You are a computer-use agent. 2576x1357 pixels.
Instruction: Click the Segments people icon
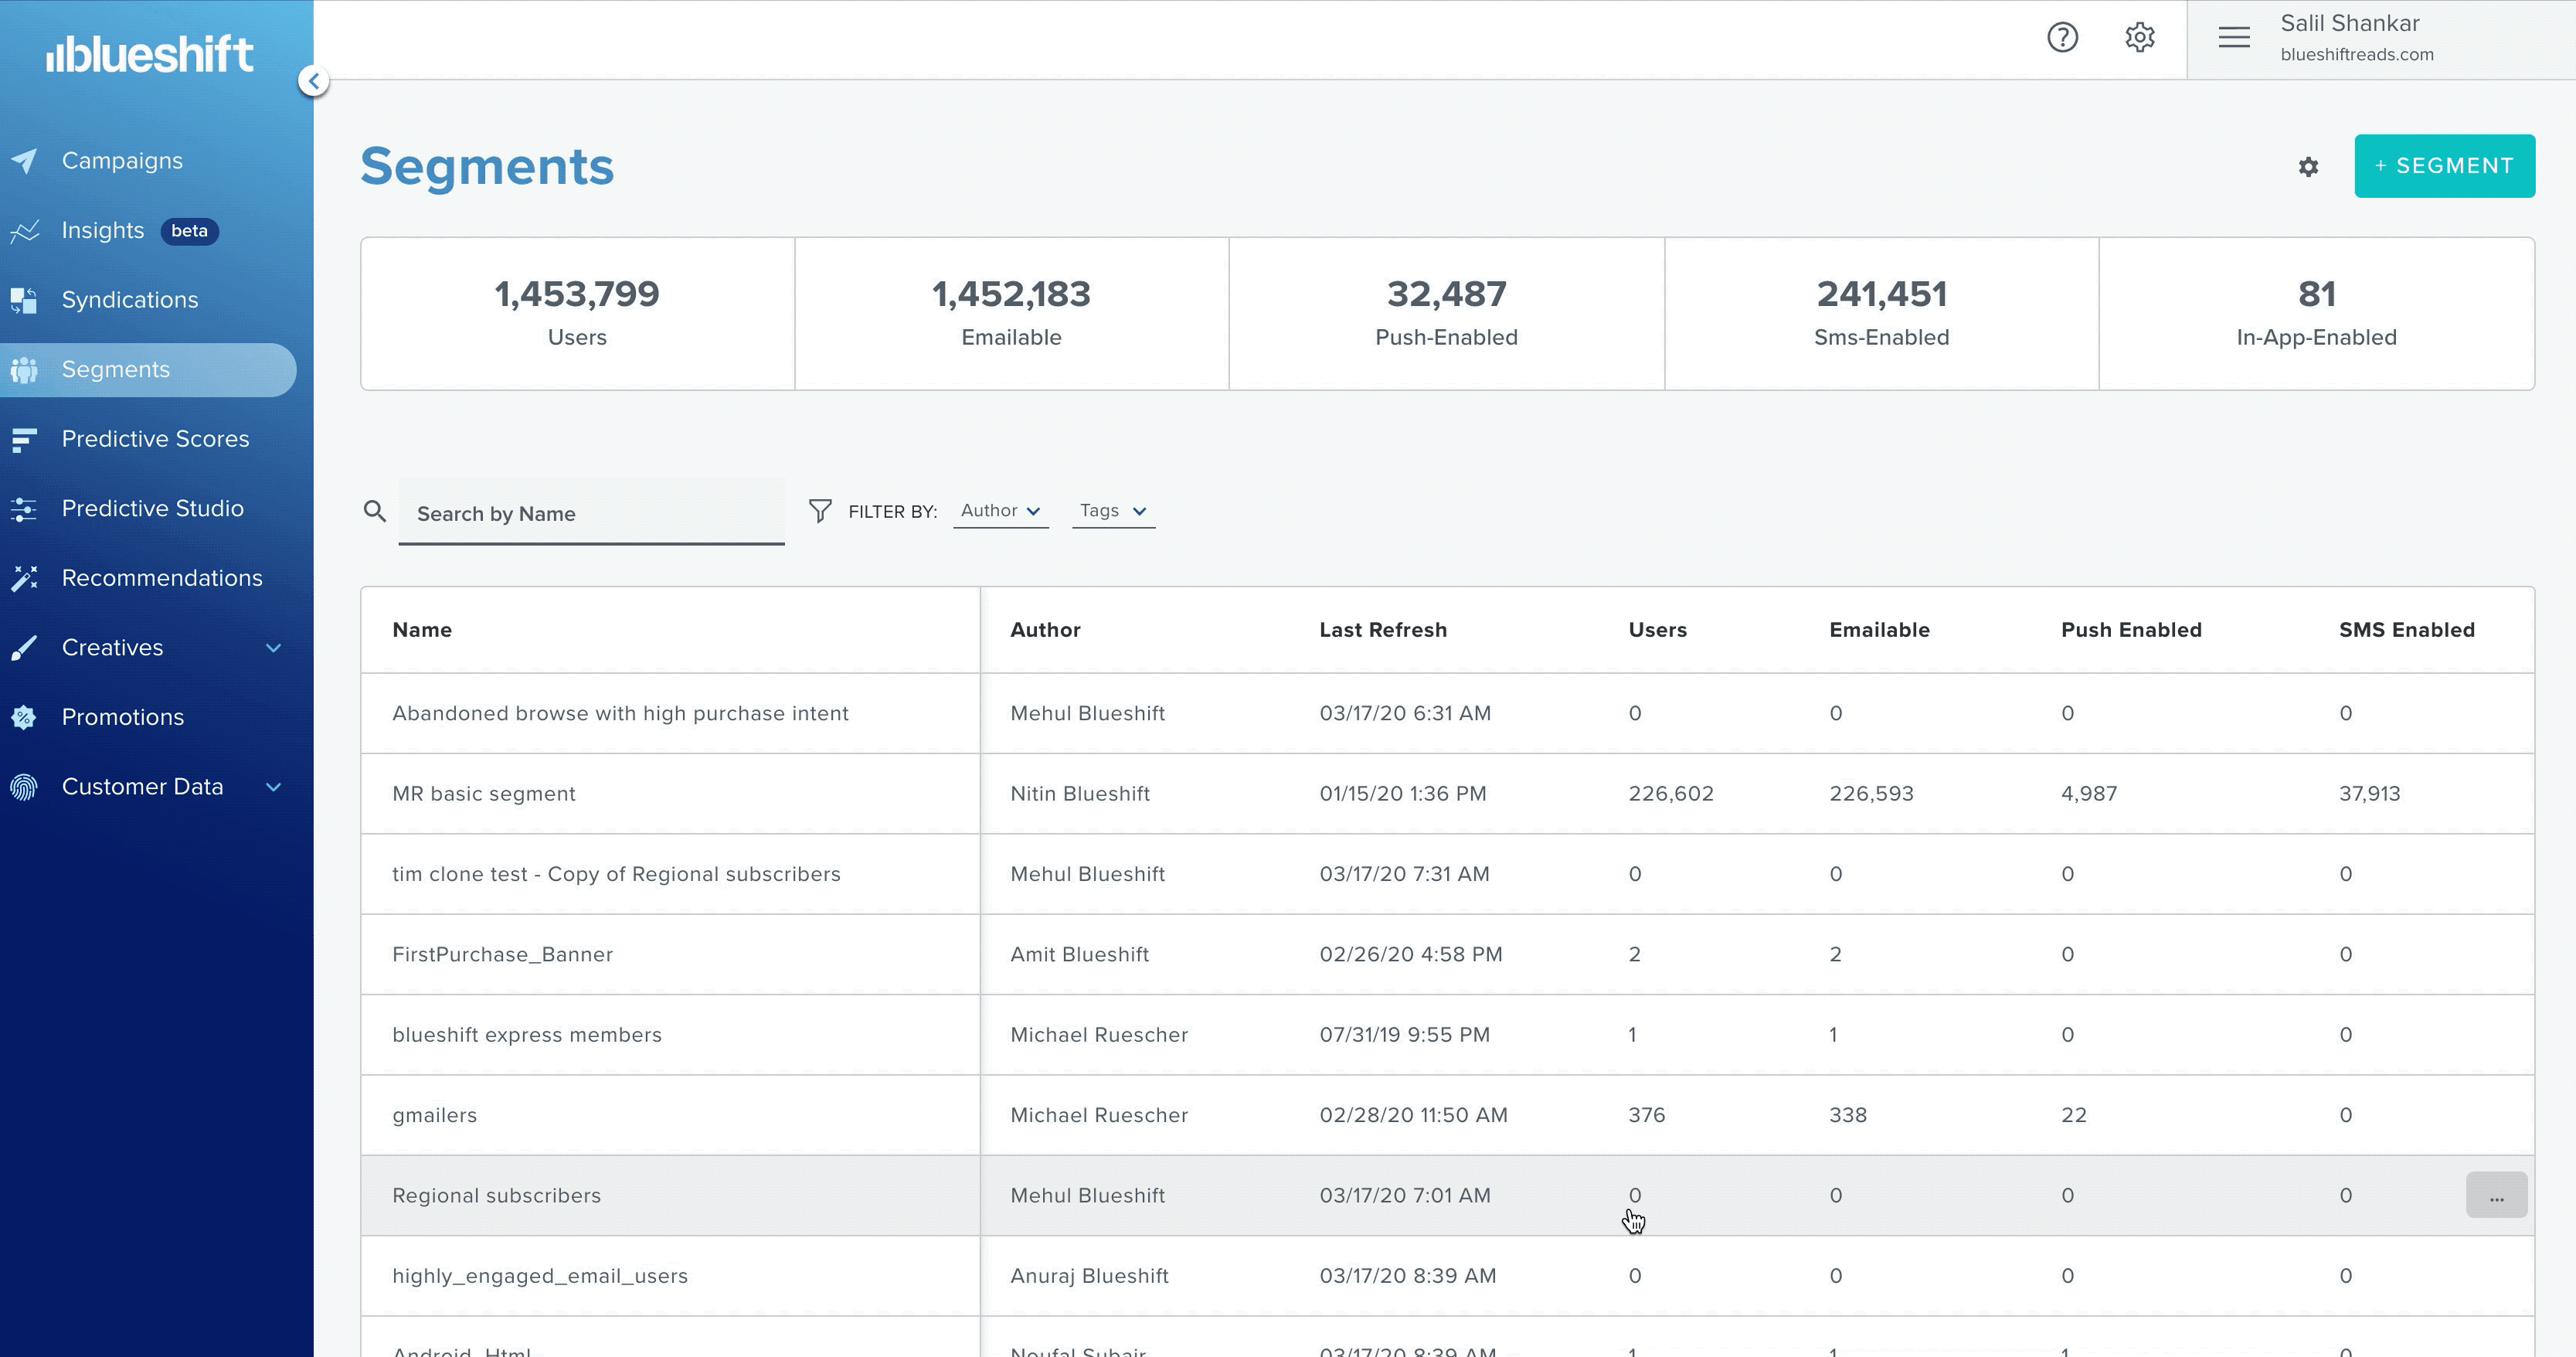point(25,370)
